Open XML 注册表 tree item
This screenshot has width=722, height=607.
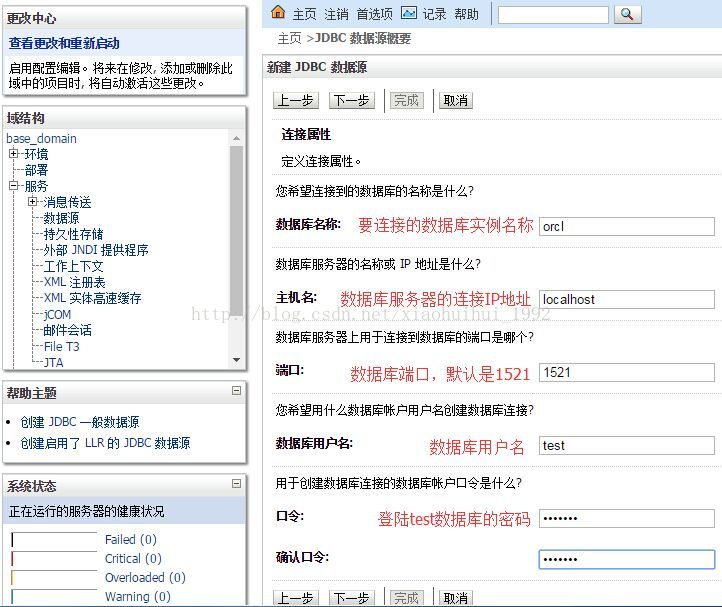point(75,282)
